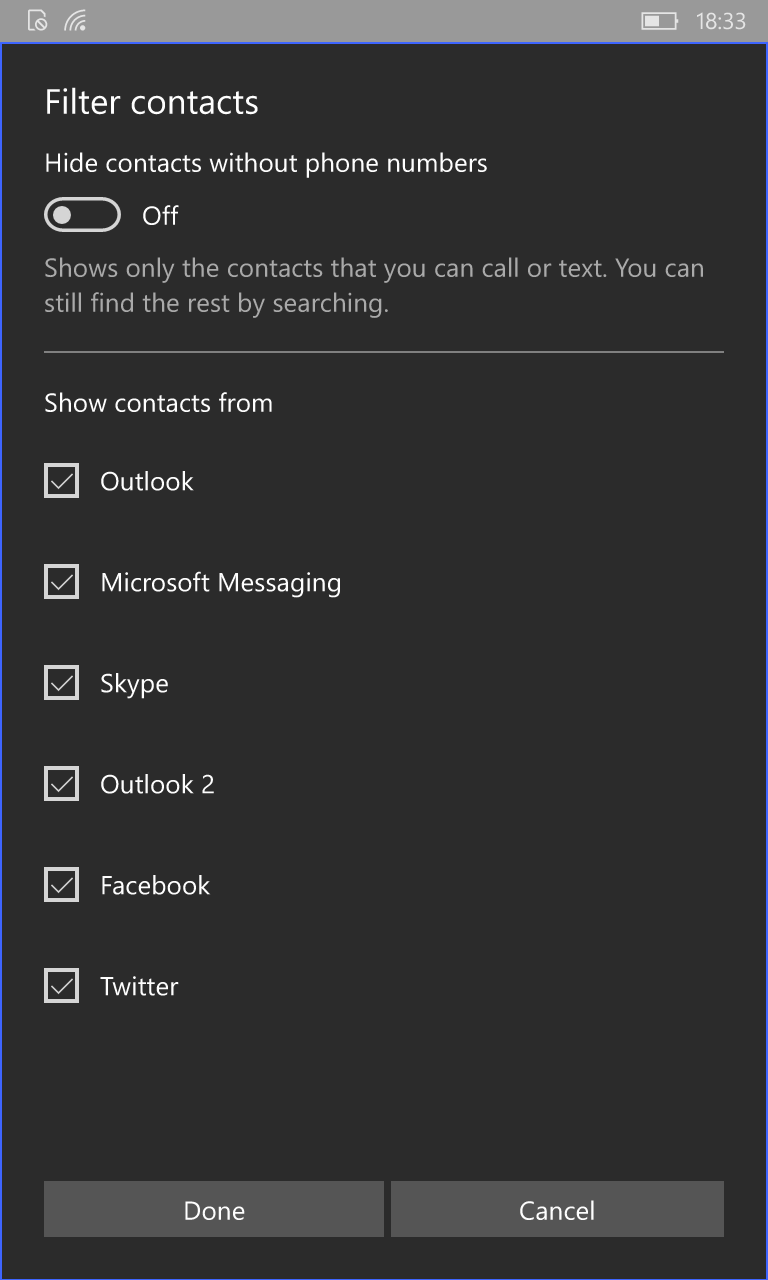Click the description about searching hidden contacts
This screenshot has width=768, height=1280.
(x=374, y=286)
